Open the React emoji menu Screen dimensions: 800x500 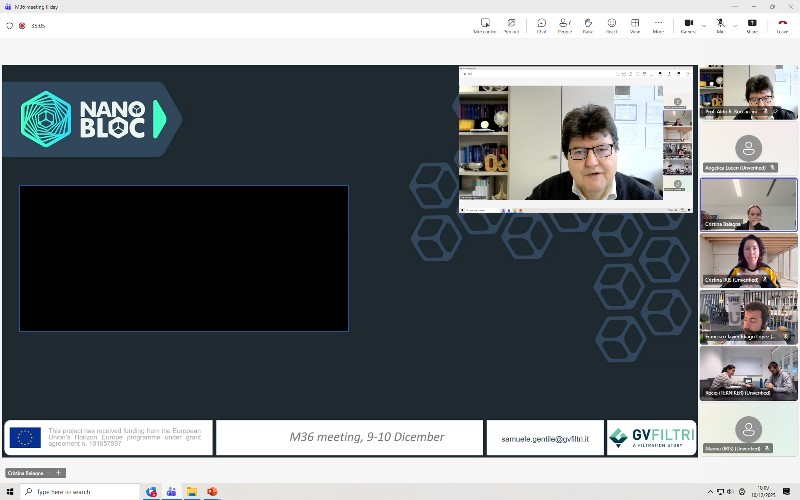[611, 25]
